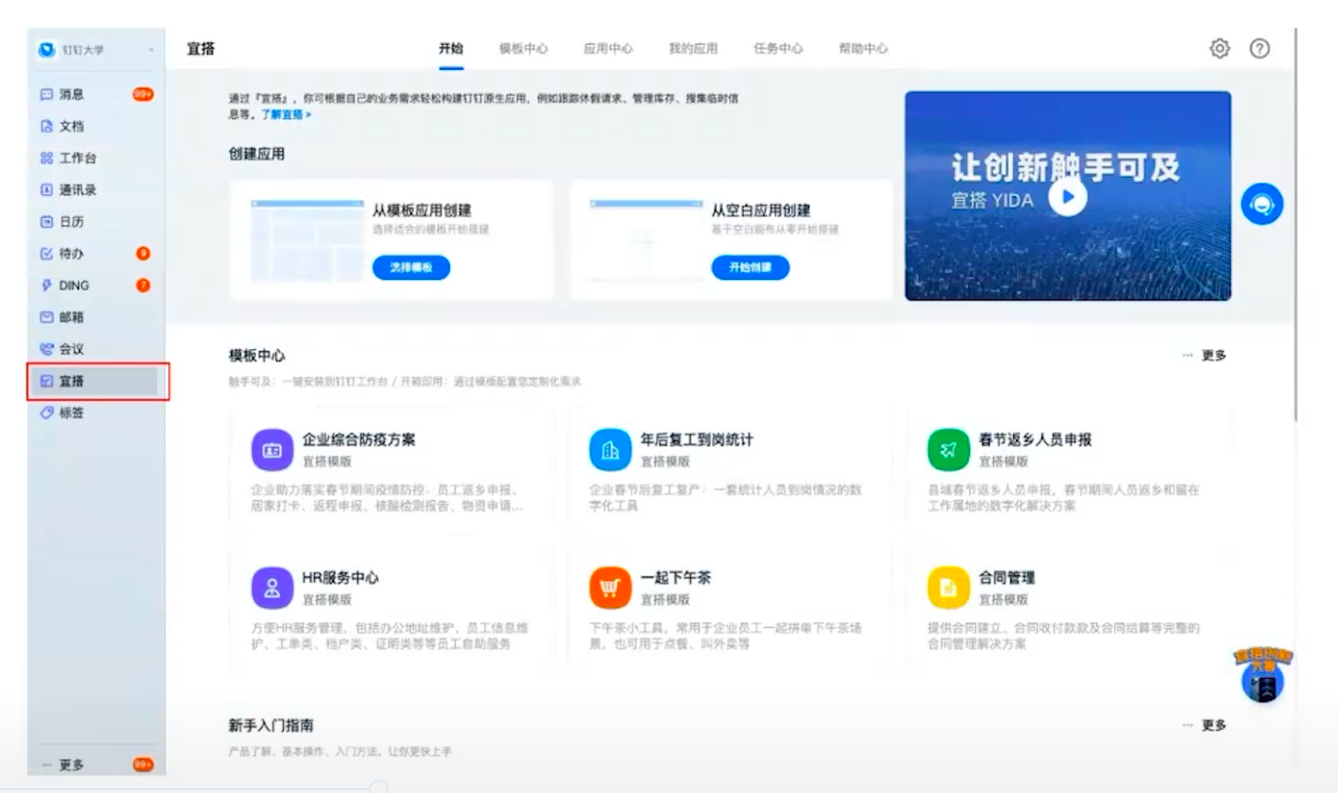The image size is (1338, 793).
Task: Click the 开始创建 button
Action: pos(750,267)
